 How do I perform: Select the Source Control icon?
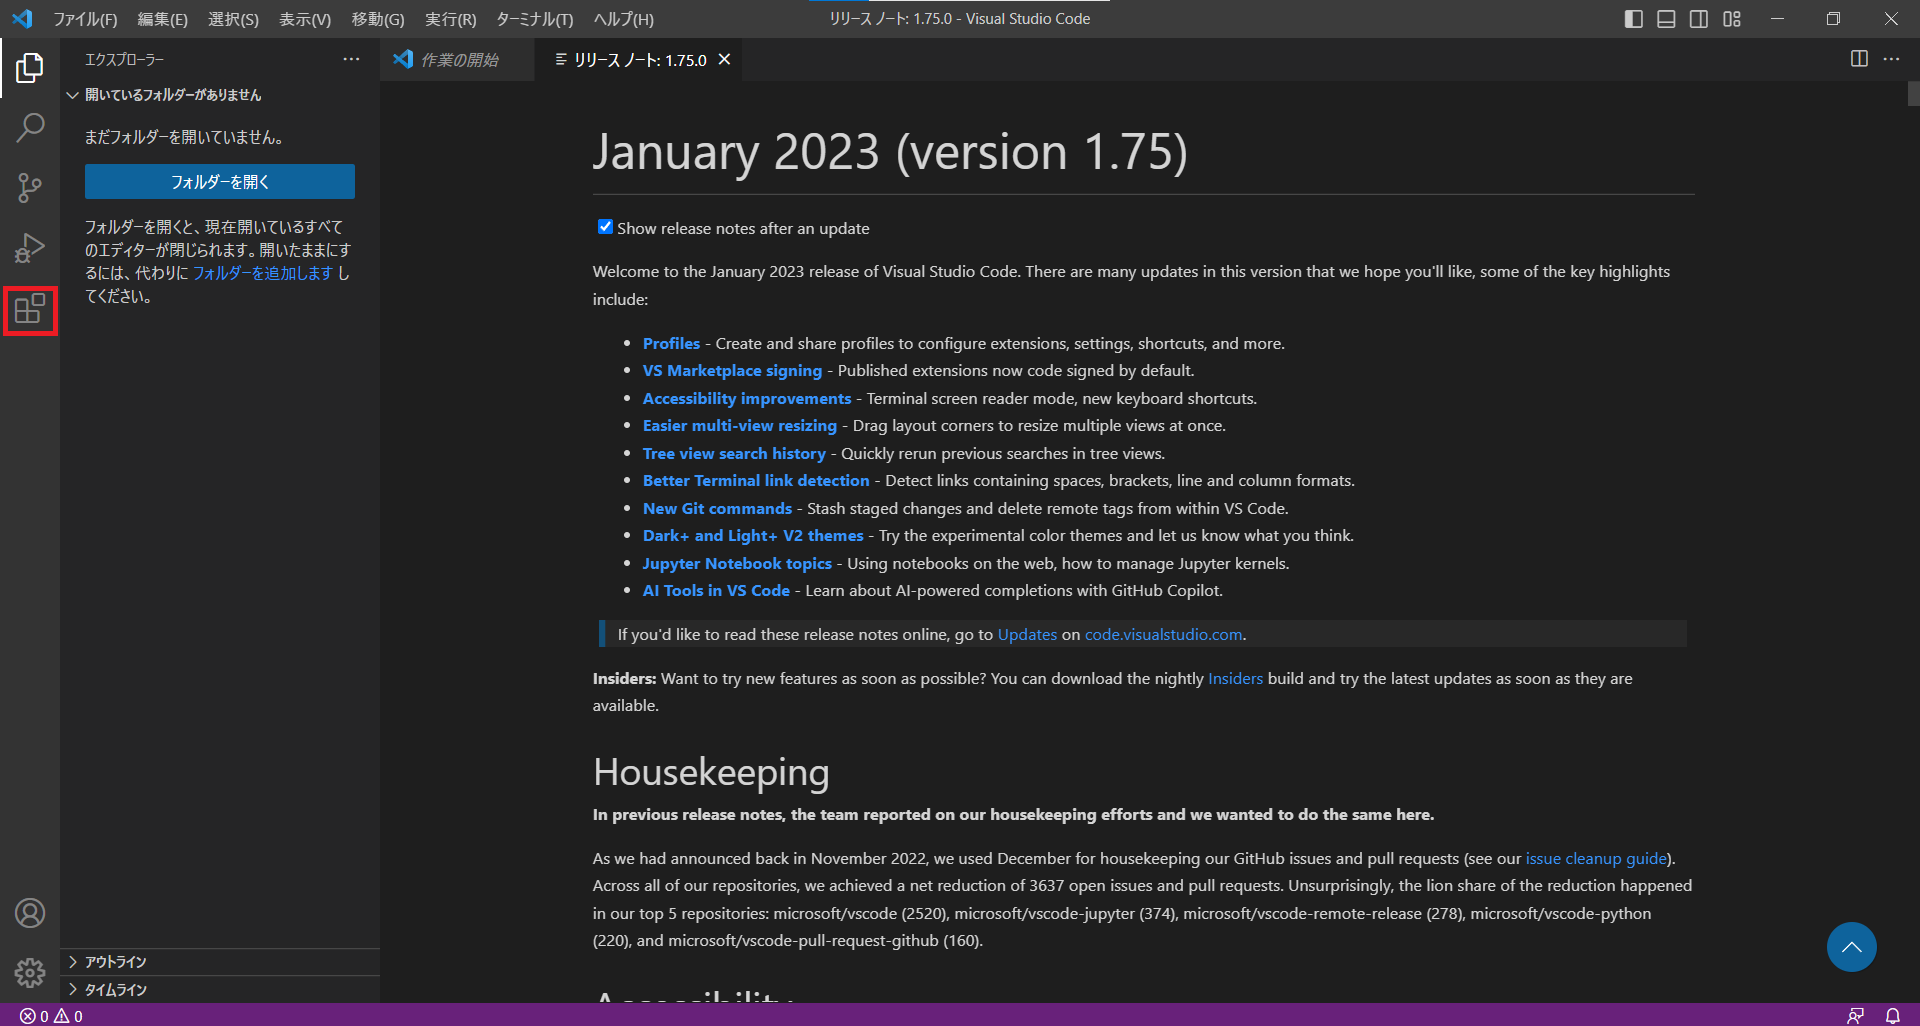[x=30, y=188]
